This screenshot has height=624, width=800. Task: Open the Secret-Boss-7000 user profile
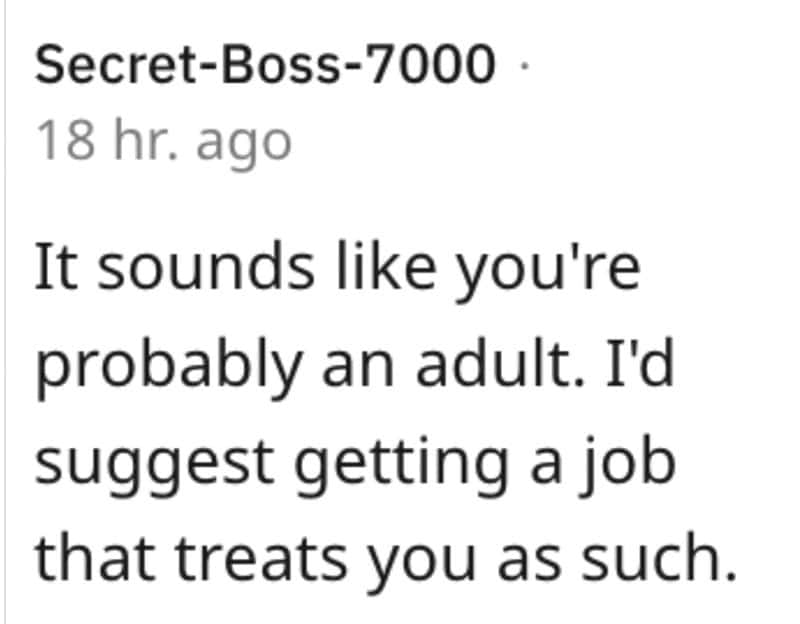[x=265, y=64]
